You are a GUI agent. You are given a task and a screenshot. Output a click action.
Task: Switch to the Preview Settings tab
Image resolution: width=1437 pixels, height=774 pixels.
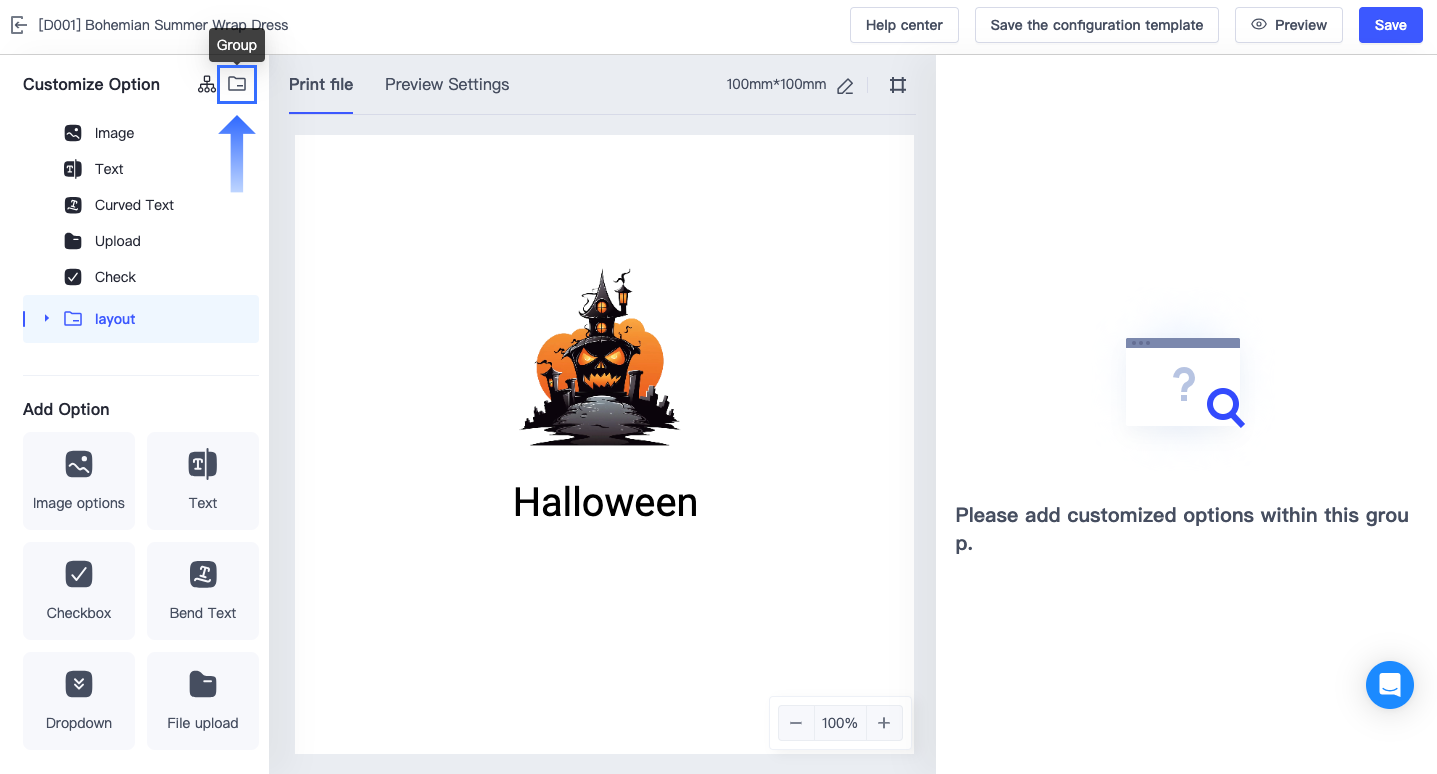pos(447,85)
